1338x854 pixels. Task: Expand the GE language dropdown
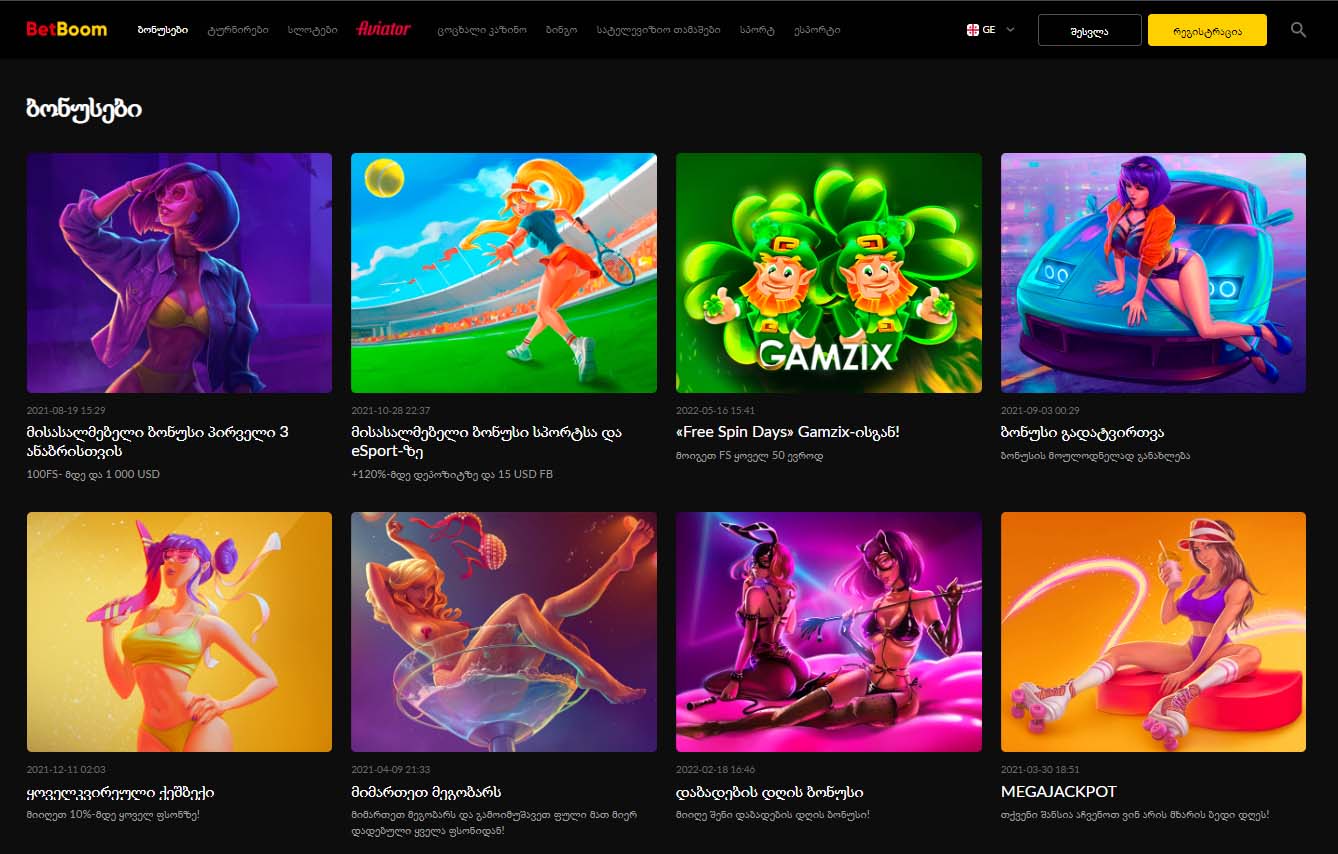click(1009, 30)
